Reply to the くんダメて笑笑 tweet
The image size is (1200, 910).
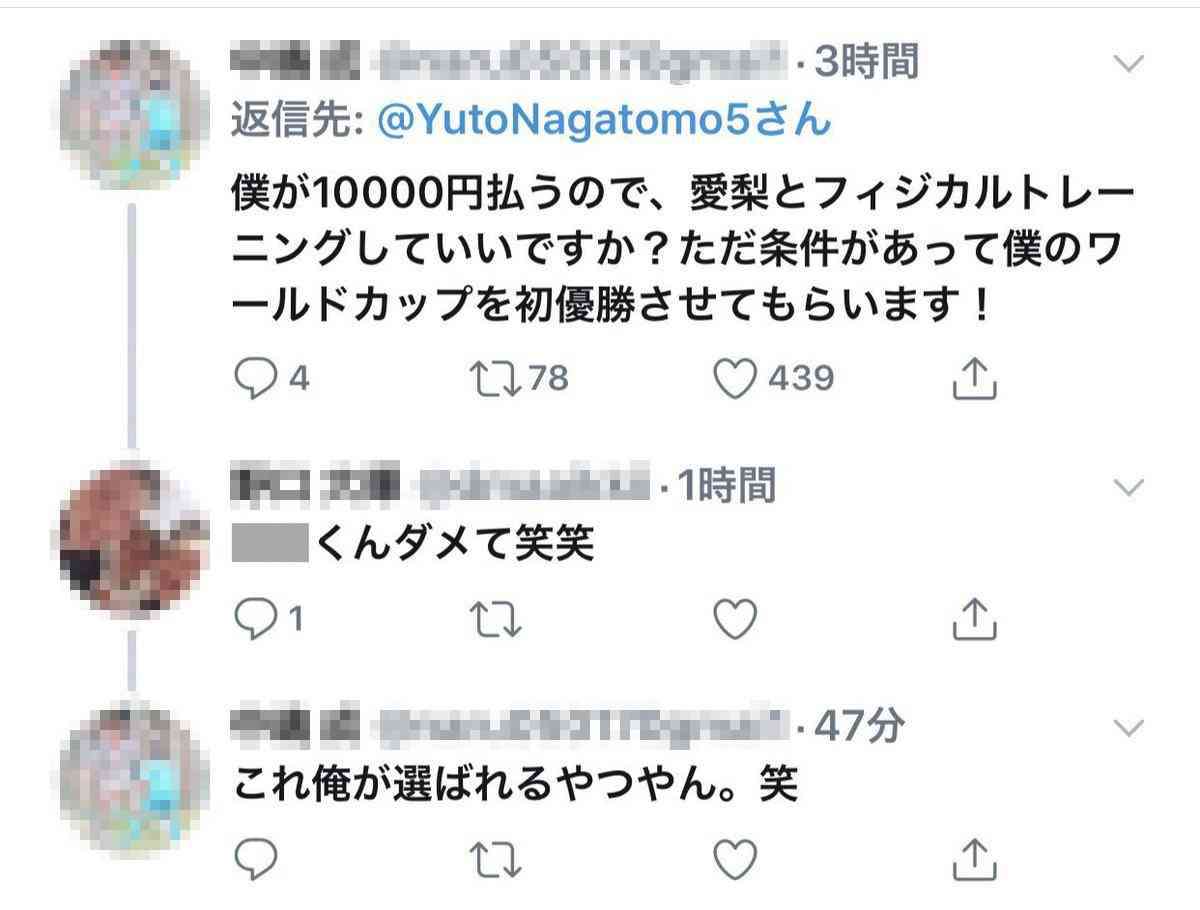[256, 621]
